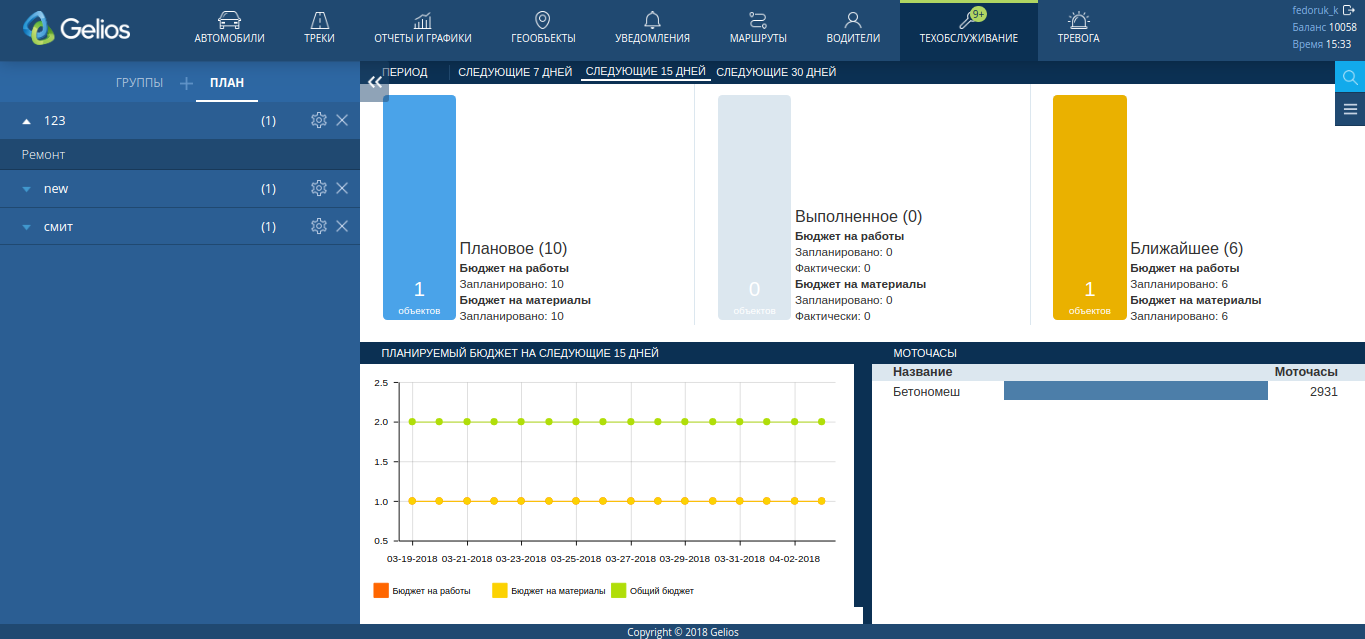Collapse the left sidebar panel
Screen dimensions: 1365x639
(374, 84)
